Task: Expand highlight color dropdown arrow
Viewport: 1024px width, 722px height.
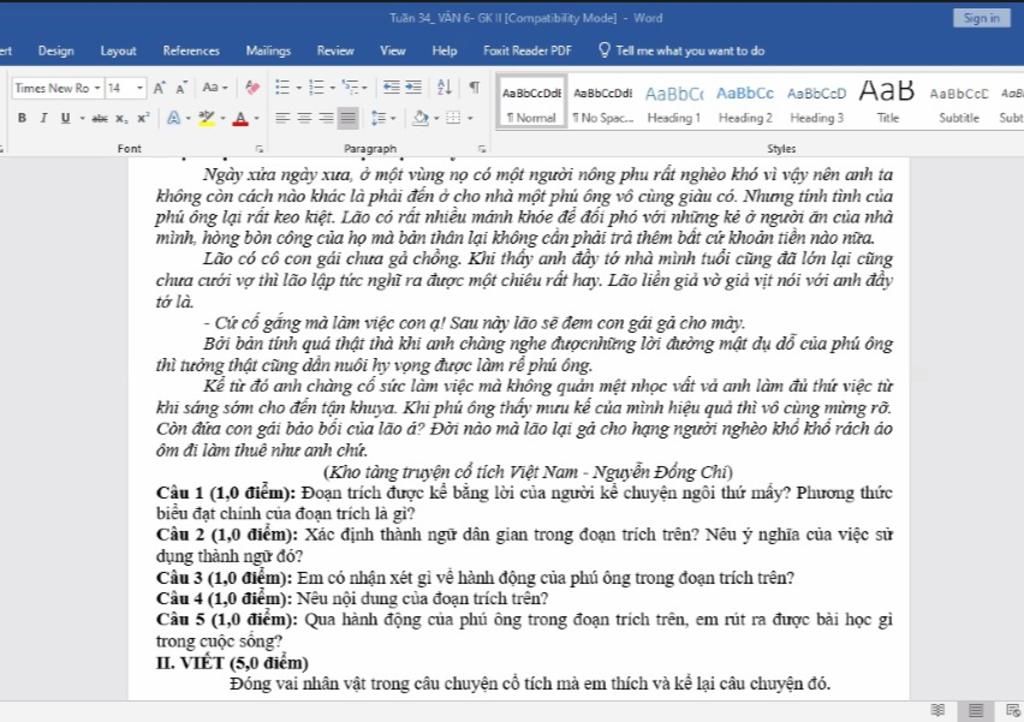Action: tap(223, 118)
